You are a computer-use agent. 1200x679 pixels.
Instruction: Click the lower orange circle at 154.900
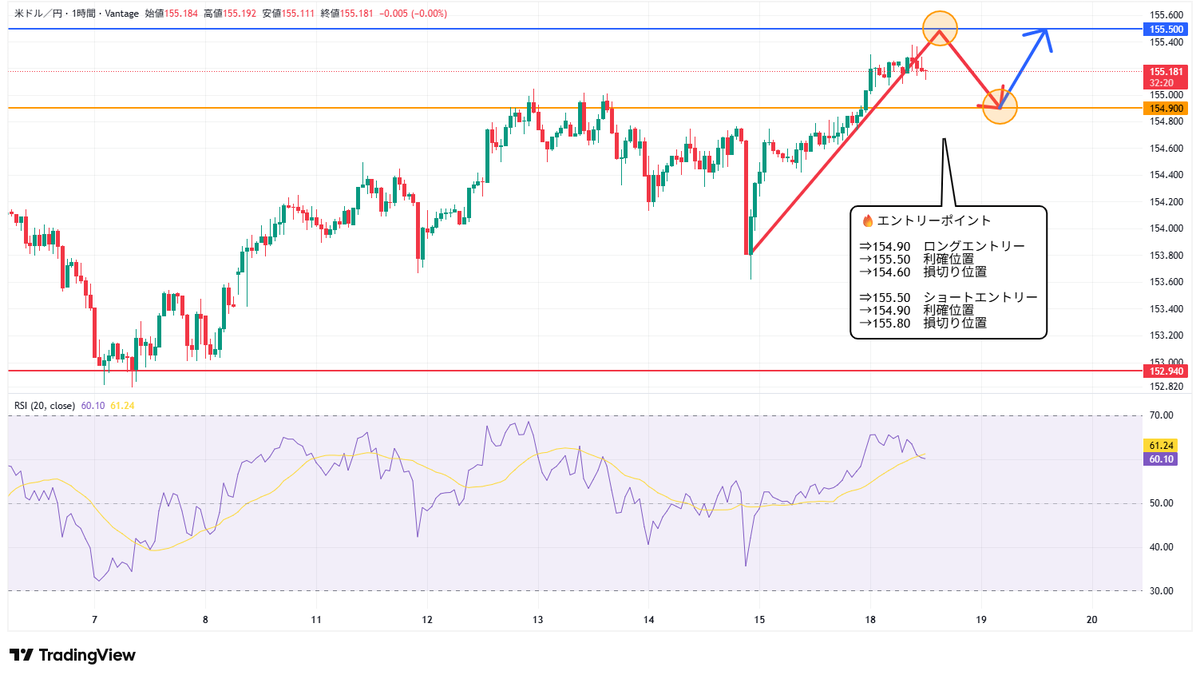click(999, 106)
